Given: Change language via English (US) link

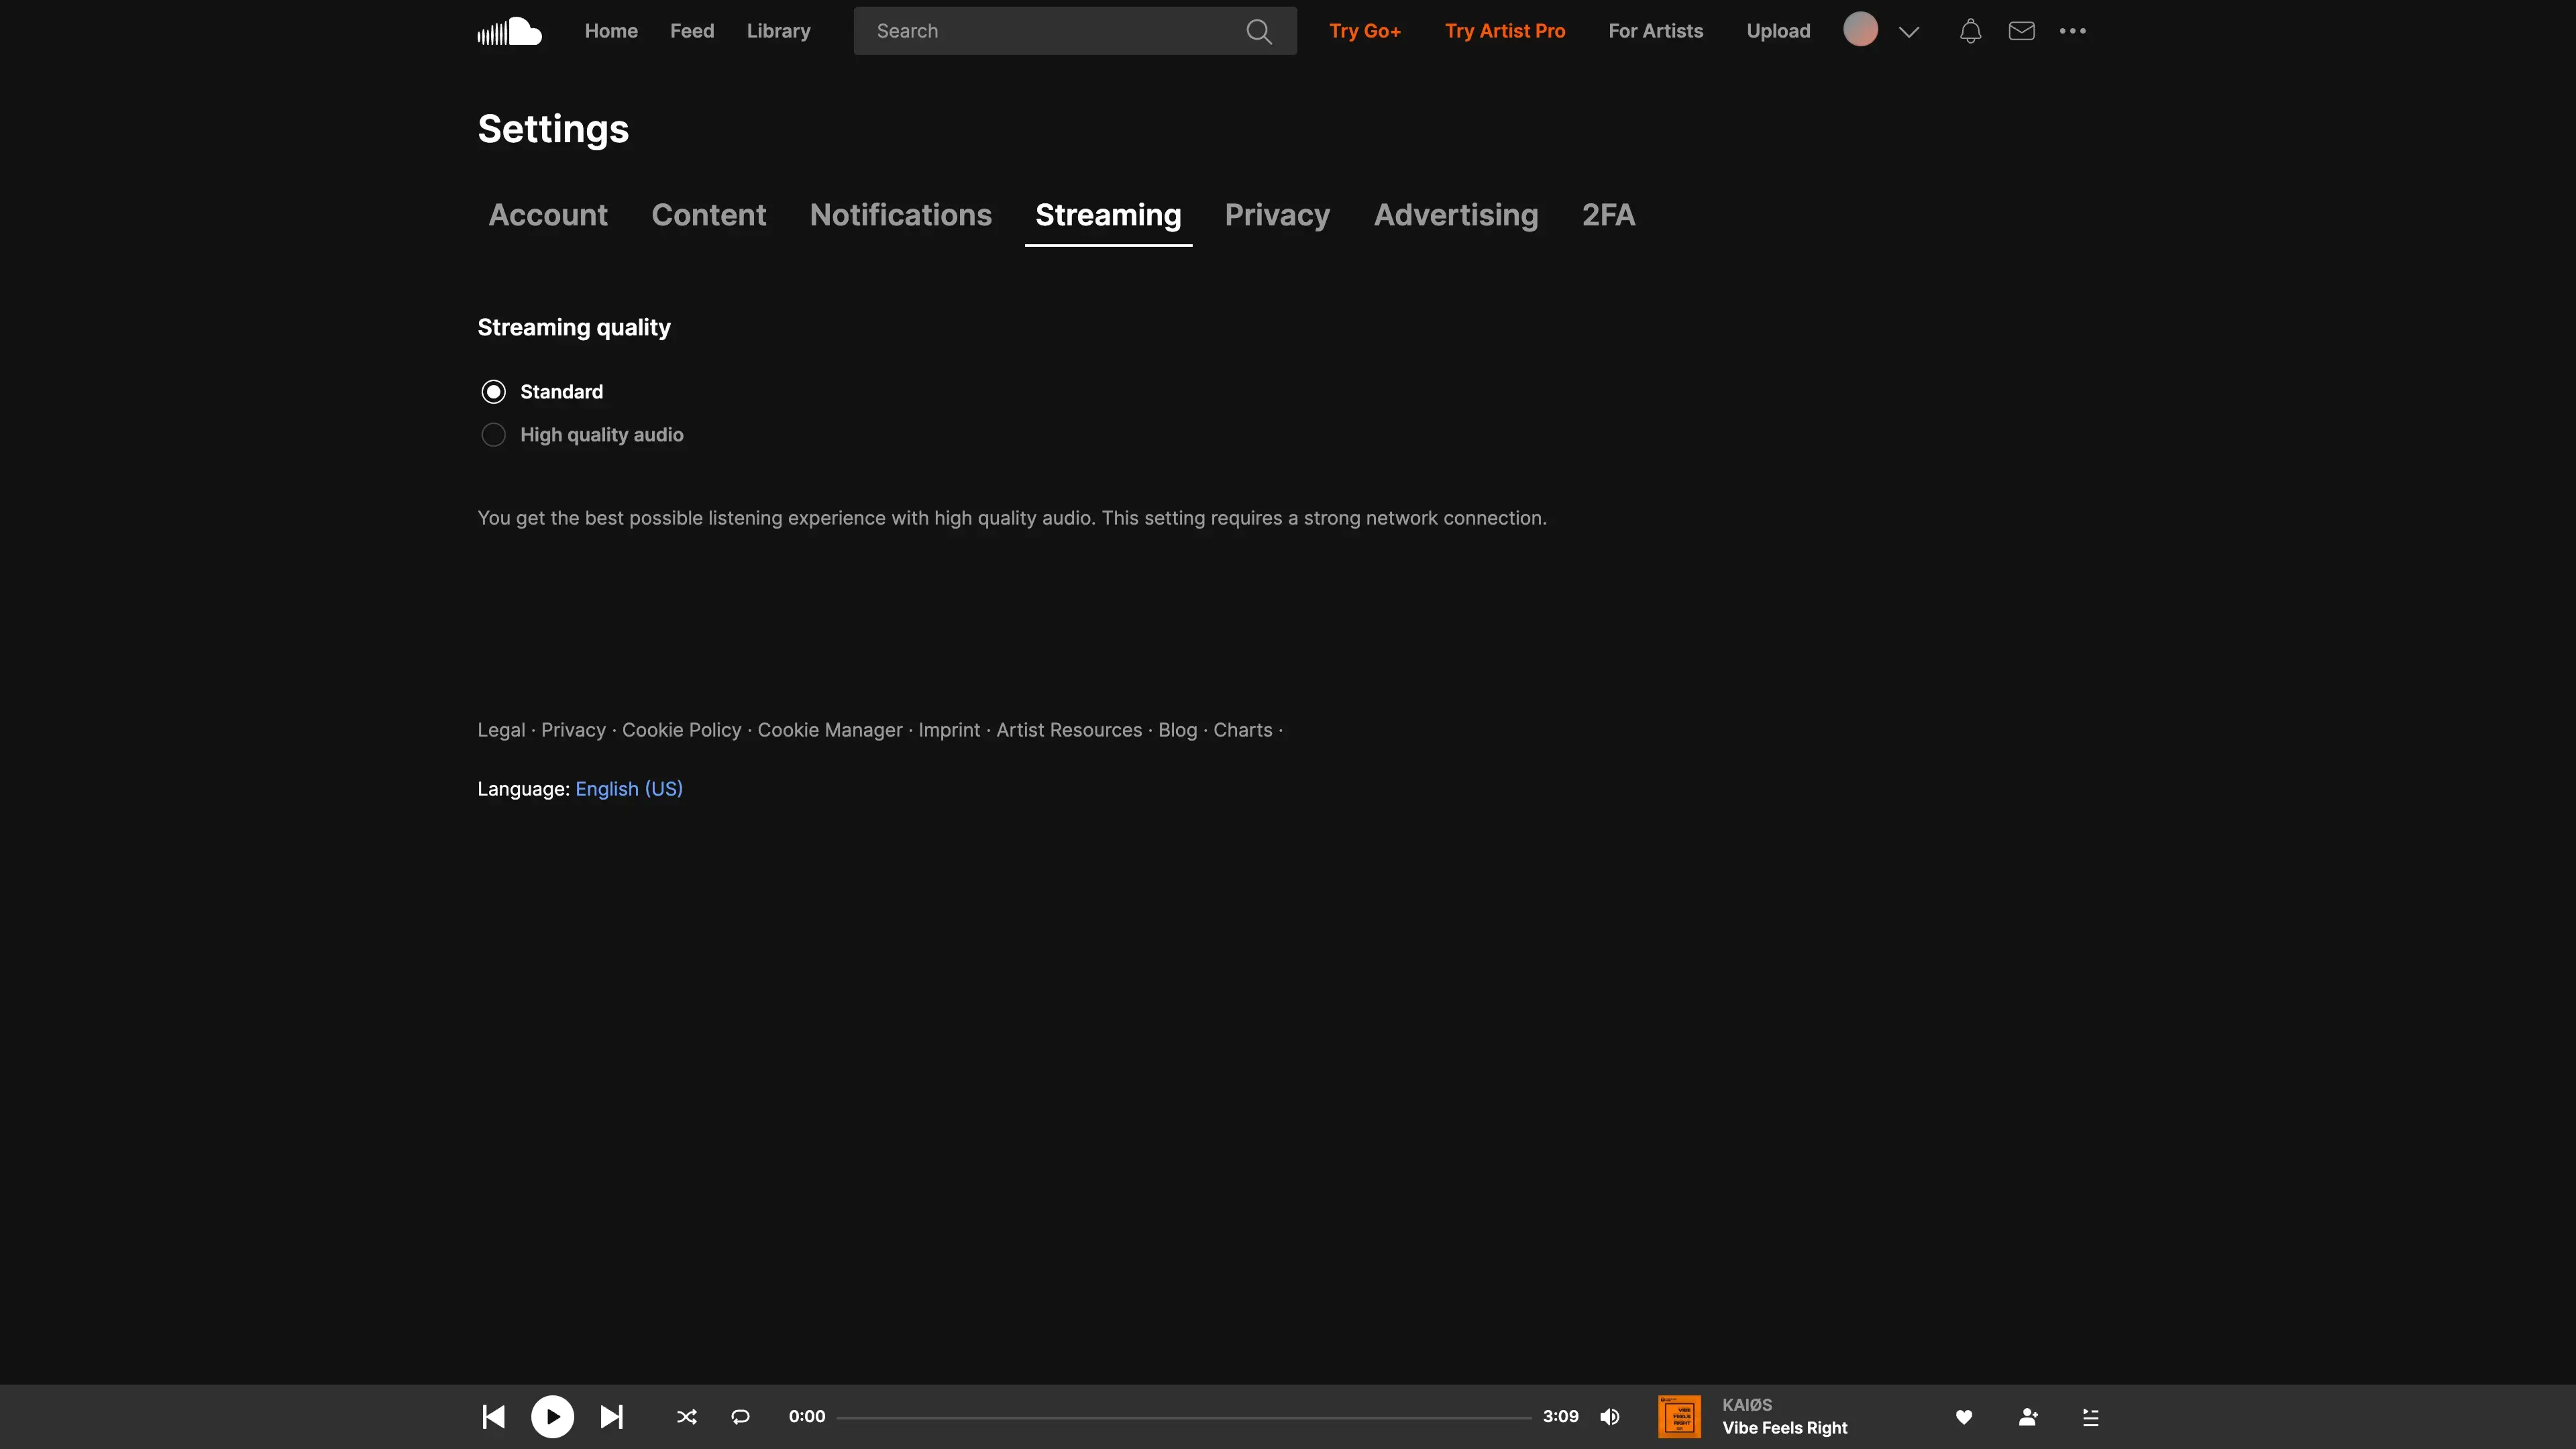Looking at the screenshot, I should pos(628,788).
